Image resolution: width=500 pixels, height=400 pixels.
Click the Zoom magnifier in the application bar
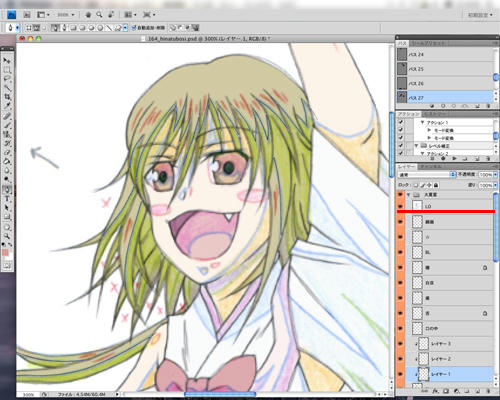pyautogui.click(x=99, y=15)
